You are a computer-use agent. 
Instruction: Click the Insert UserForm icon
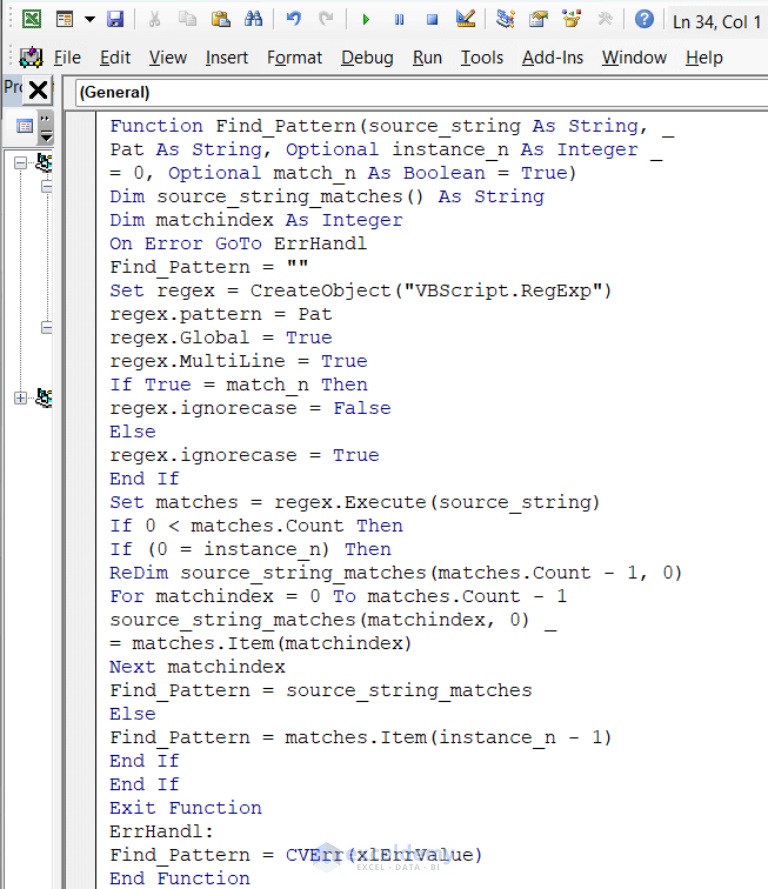point(65,20)
